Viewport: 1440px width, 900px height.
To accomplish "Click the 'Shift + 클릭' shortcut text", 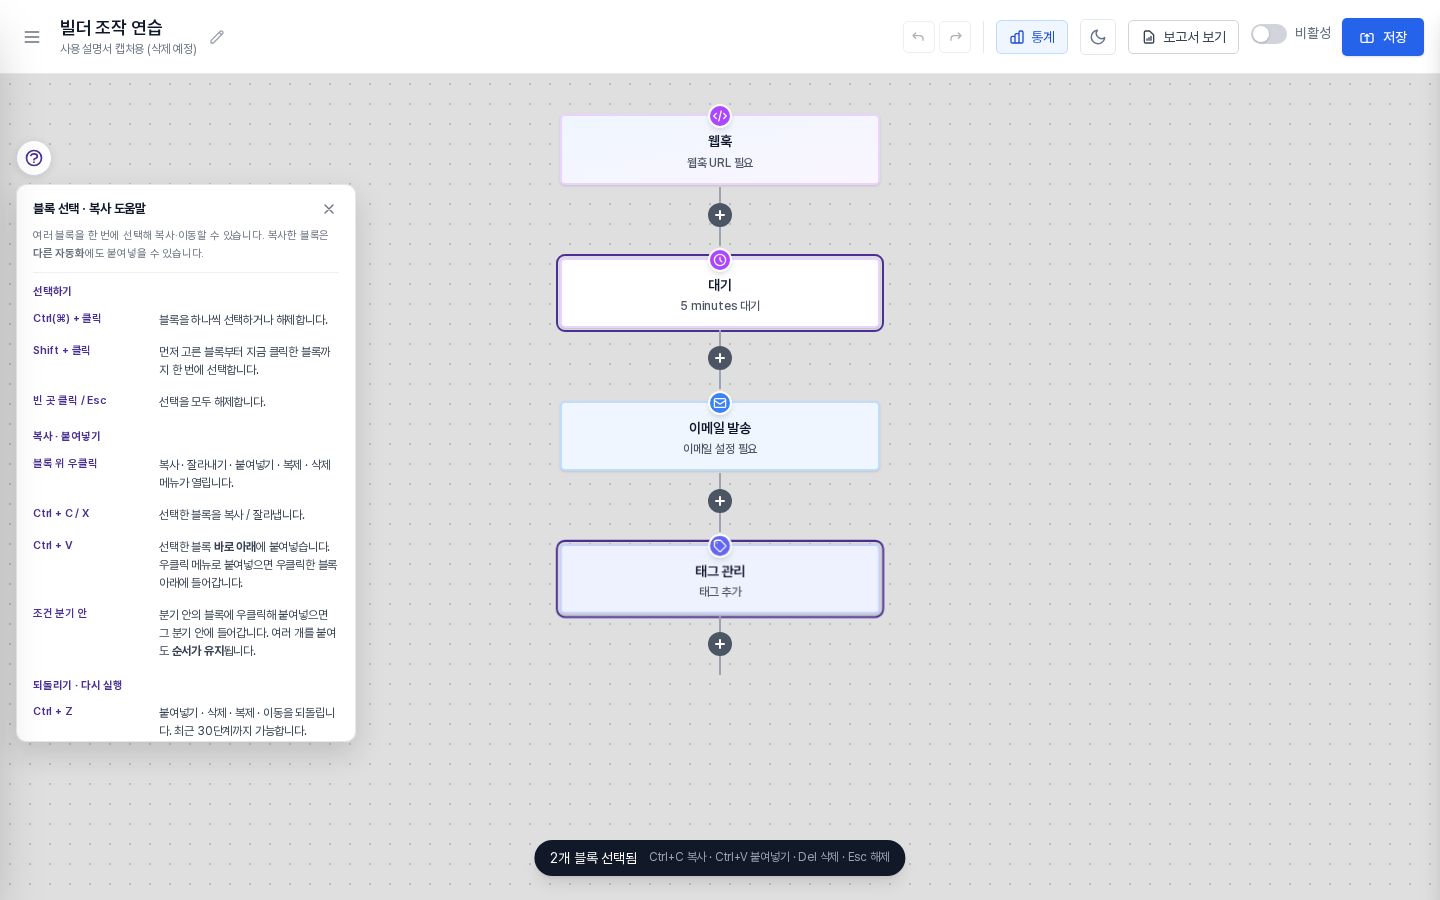I will (x=61, y=350).
